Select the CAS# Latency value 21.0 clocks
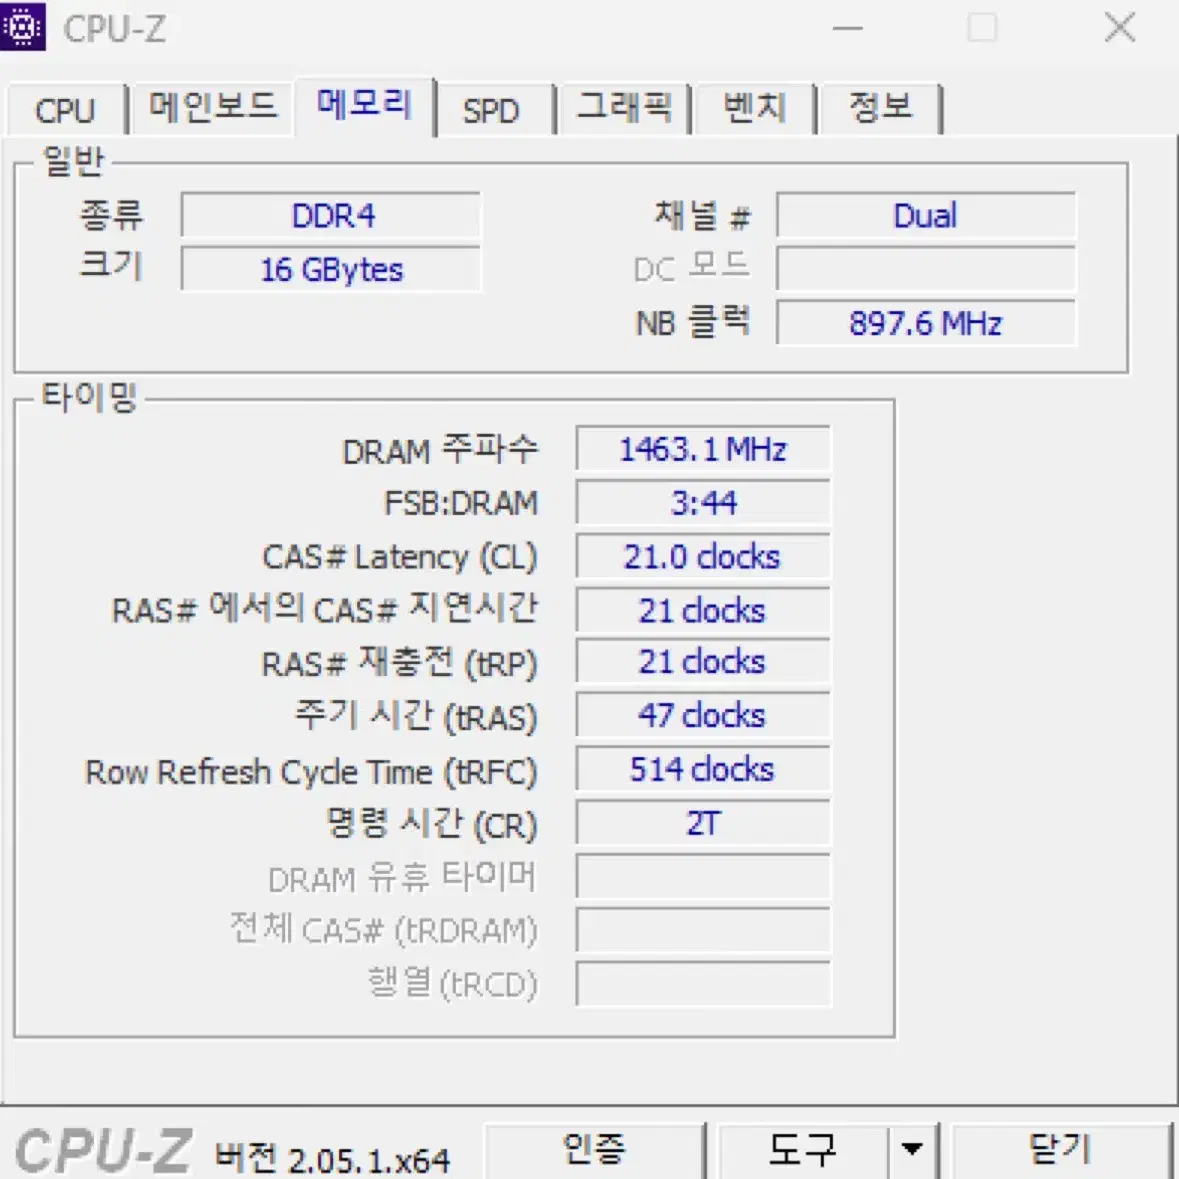The height and width of the screenshot is (1179, 1179). pos(703,556)
